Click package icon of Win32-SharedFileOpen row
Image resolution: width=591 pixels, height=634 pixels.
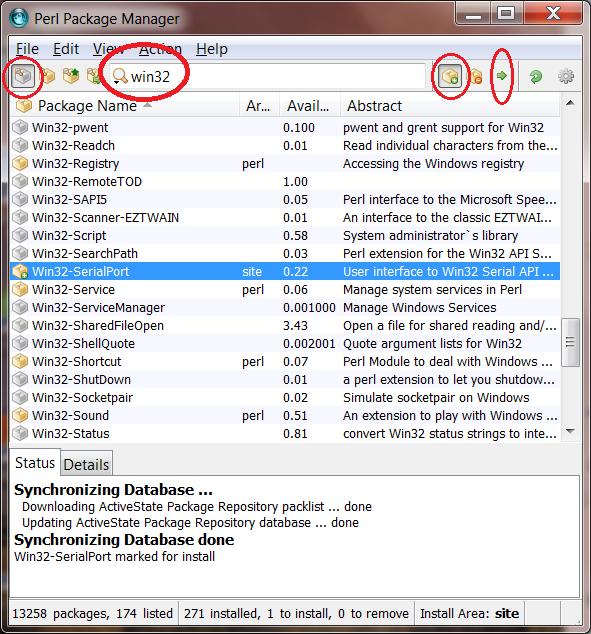19,325
